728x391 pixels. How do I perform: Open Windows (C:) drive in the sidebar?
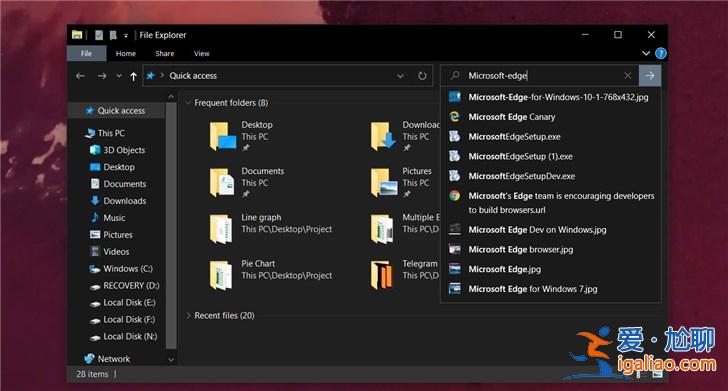(x=122, y=268)
